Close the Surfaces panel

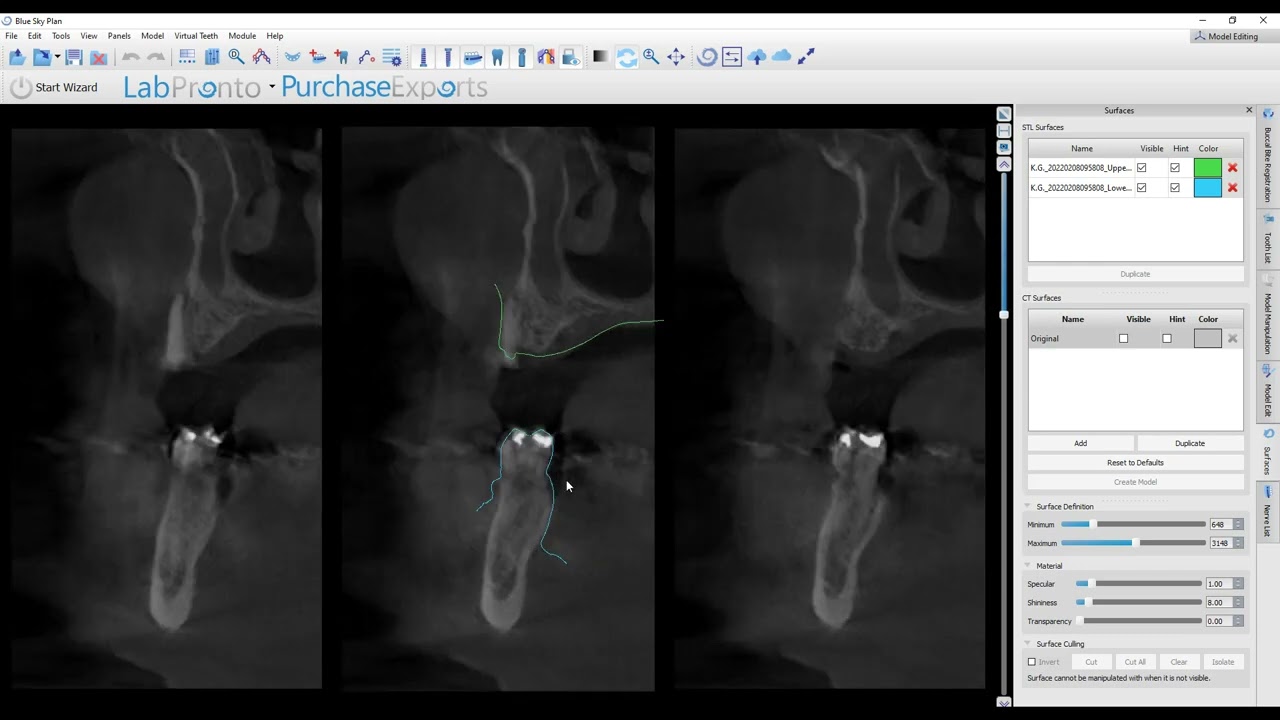(x=1249, y=110)
